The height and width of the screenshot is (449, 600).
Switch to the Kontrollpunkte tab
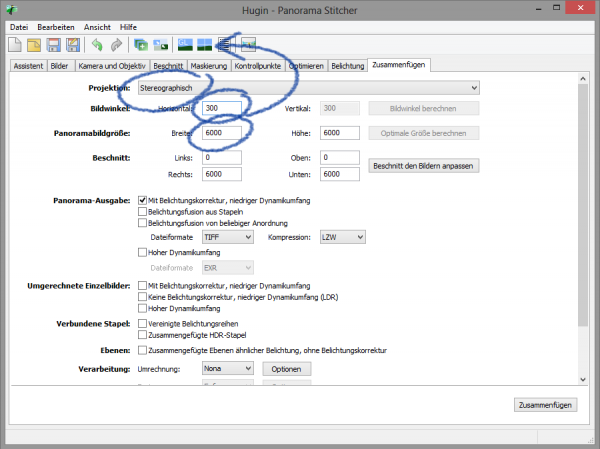point(258,66)
